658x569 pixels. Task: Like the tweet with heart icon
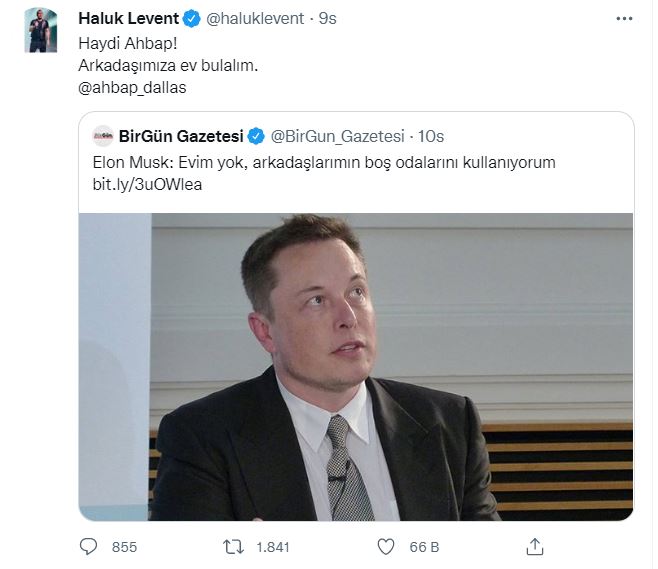385,547
